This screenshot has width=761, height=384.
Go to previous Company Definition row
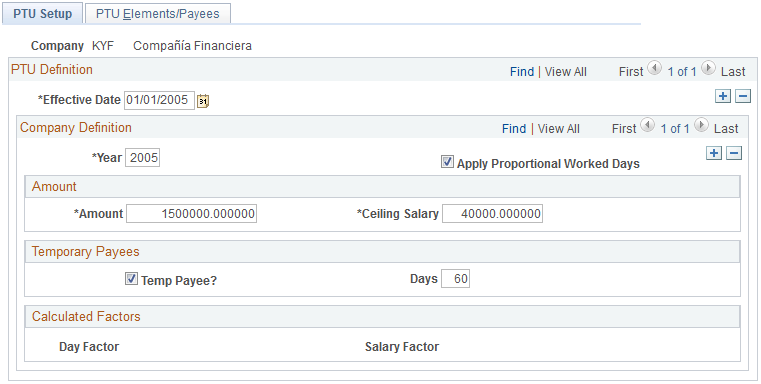tap(647, 125)
